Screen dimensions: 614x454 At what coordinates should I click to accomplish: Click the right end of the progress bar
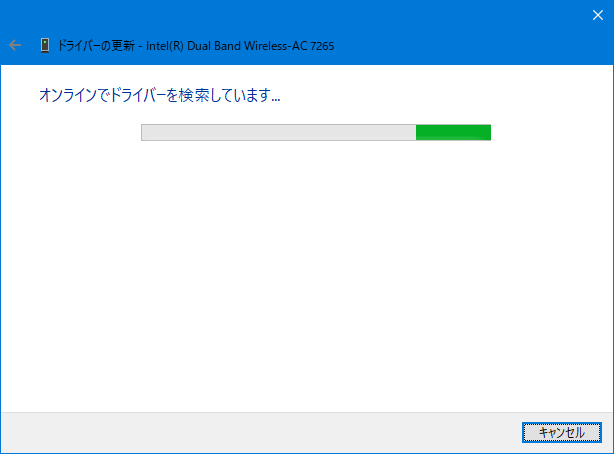pyautogui.click(x=488, y=132)
